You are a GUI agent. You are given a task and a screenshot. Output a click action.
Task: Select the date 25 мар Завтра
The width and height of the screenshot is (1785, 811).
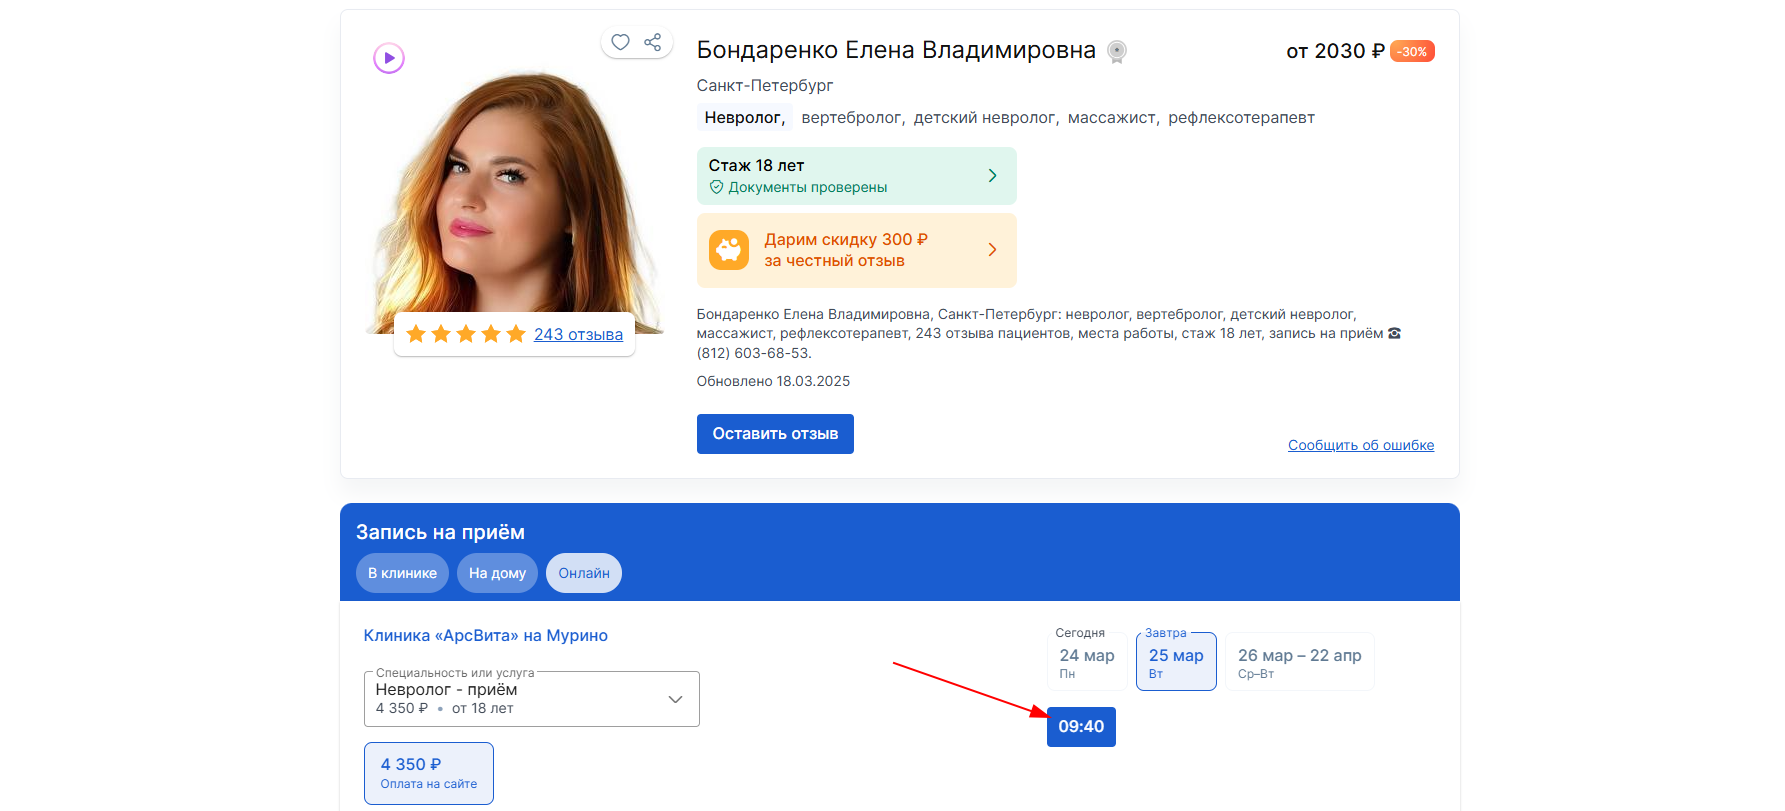1176,661
